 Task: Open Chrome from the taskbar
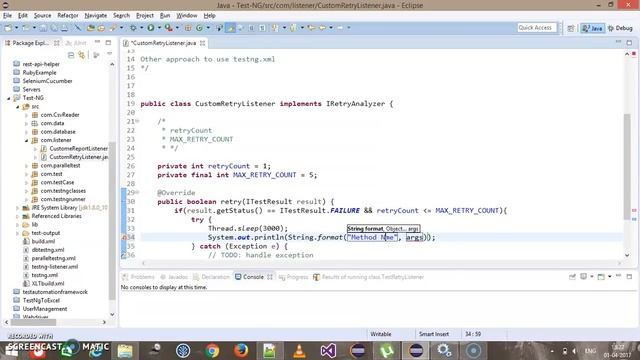pos(212,351)
